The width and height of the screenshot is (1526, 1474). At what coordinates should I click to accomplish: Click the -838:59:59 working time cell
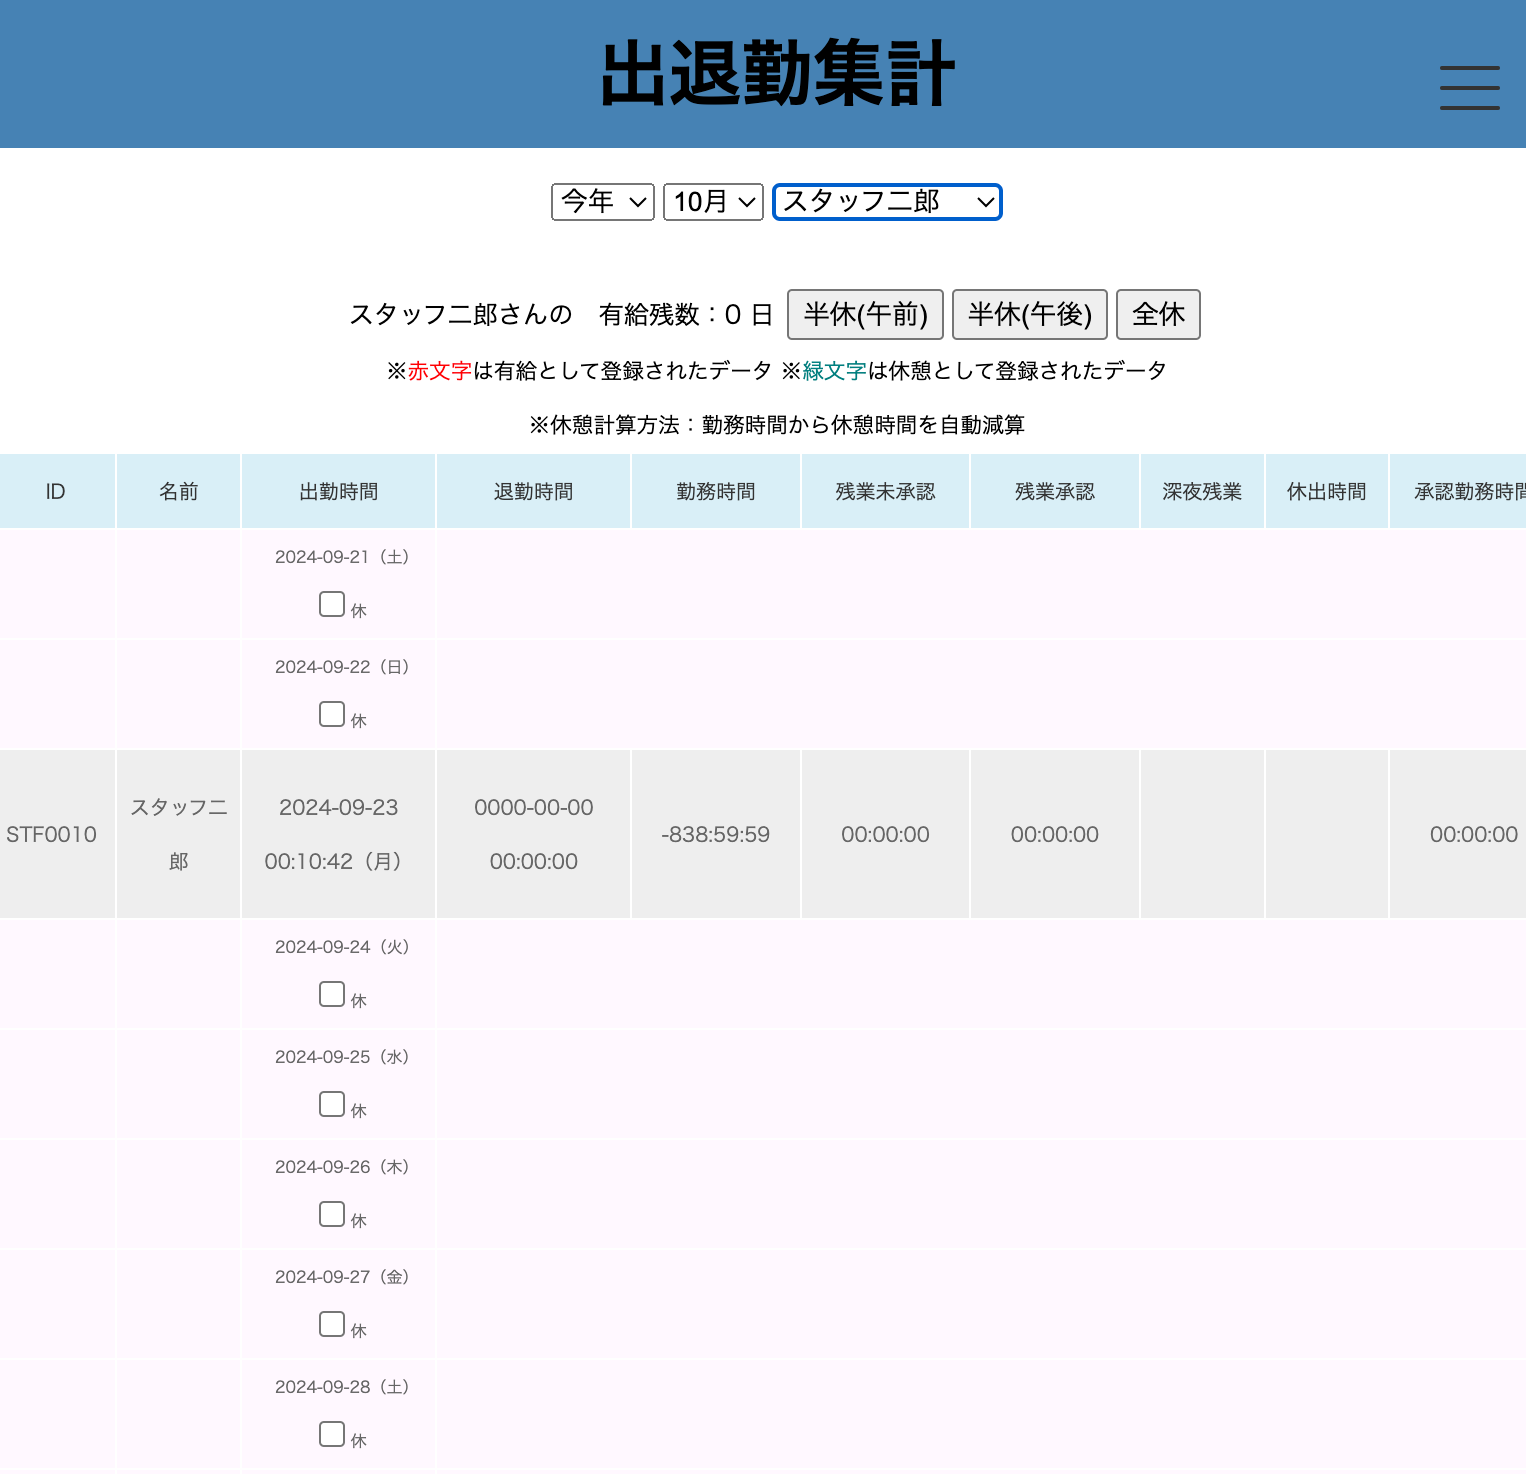click(715, 834)
